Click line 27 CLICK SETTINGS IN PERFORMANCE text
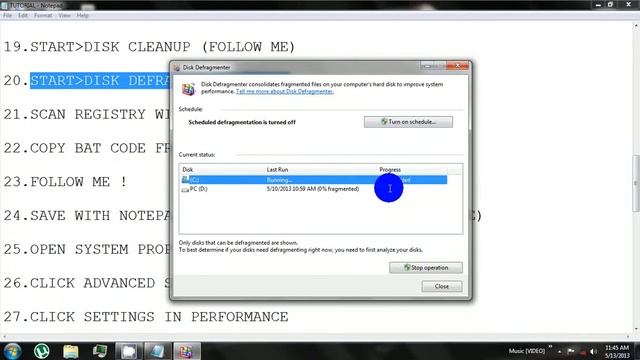Viewport: 640px width, 360px height. click(x=159, y=317)
